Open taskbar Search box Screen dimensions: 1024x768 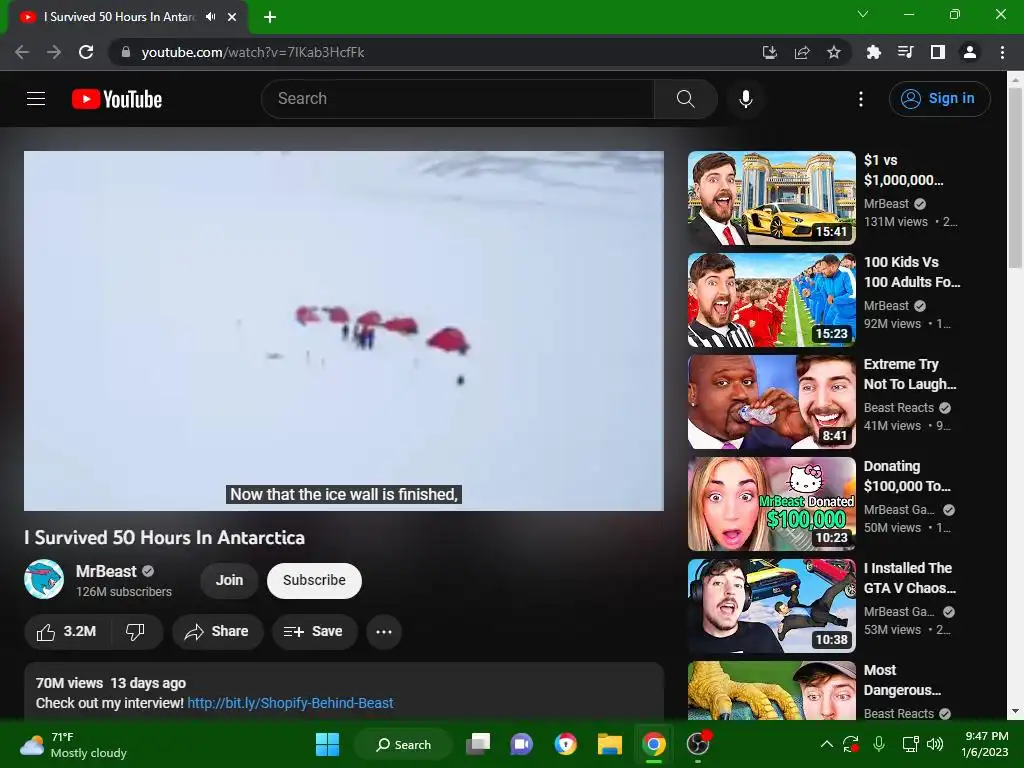(x=403, y=744)
